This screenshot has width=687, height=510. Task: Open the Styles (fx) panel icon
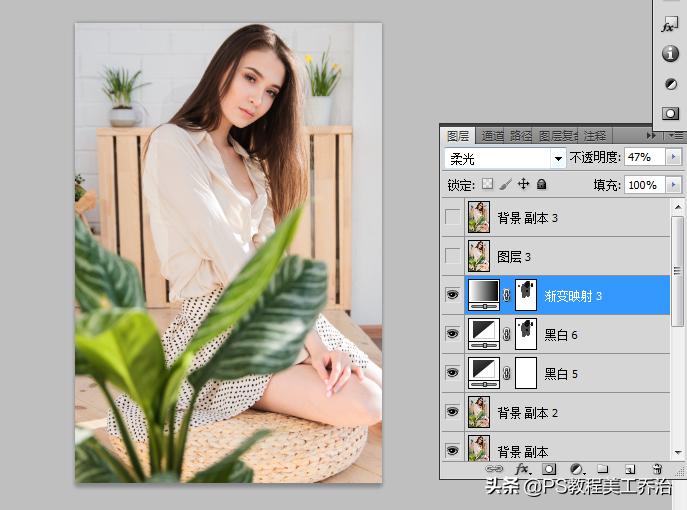click(x=669, y=24)
